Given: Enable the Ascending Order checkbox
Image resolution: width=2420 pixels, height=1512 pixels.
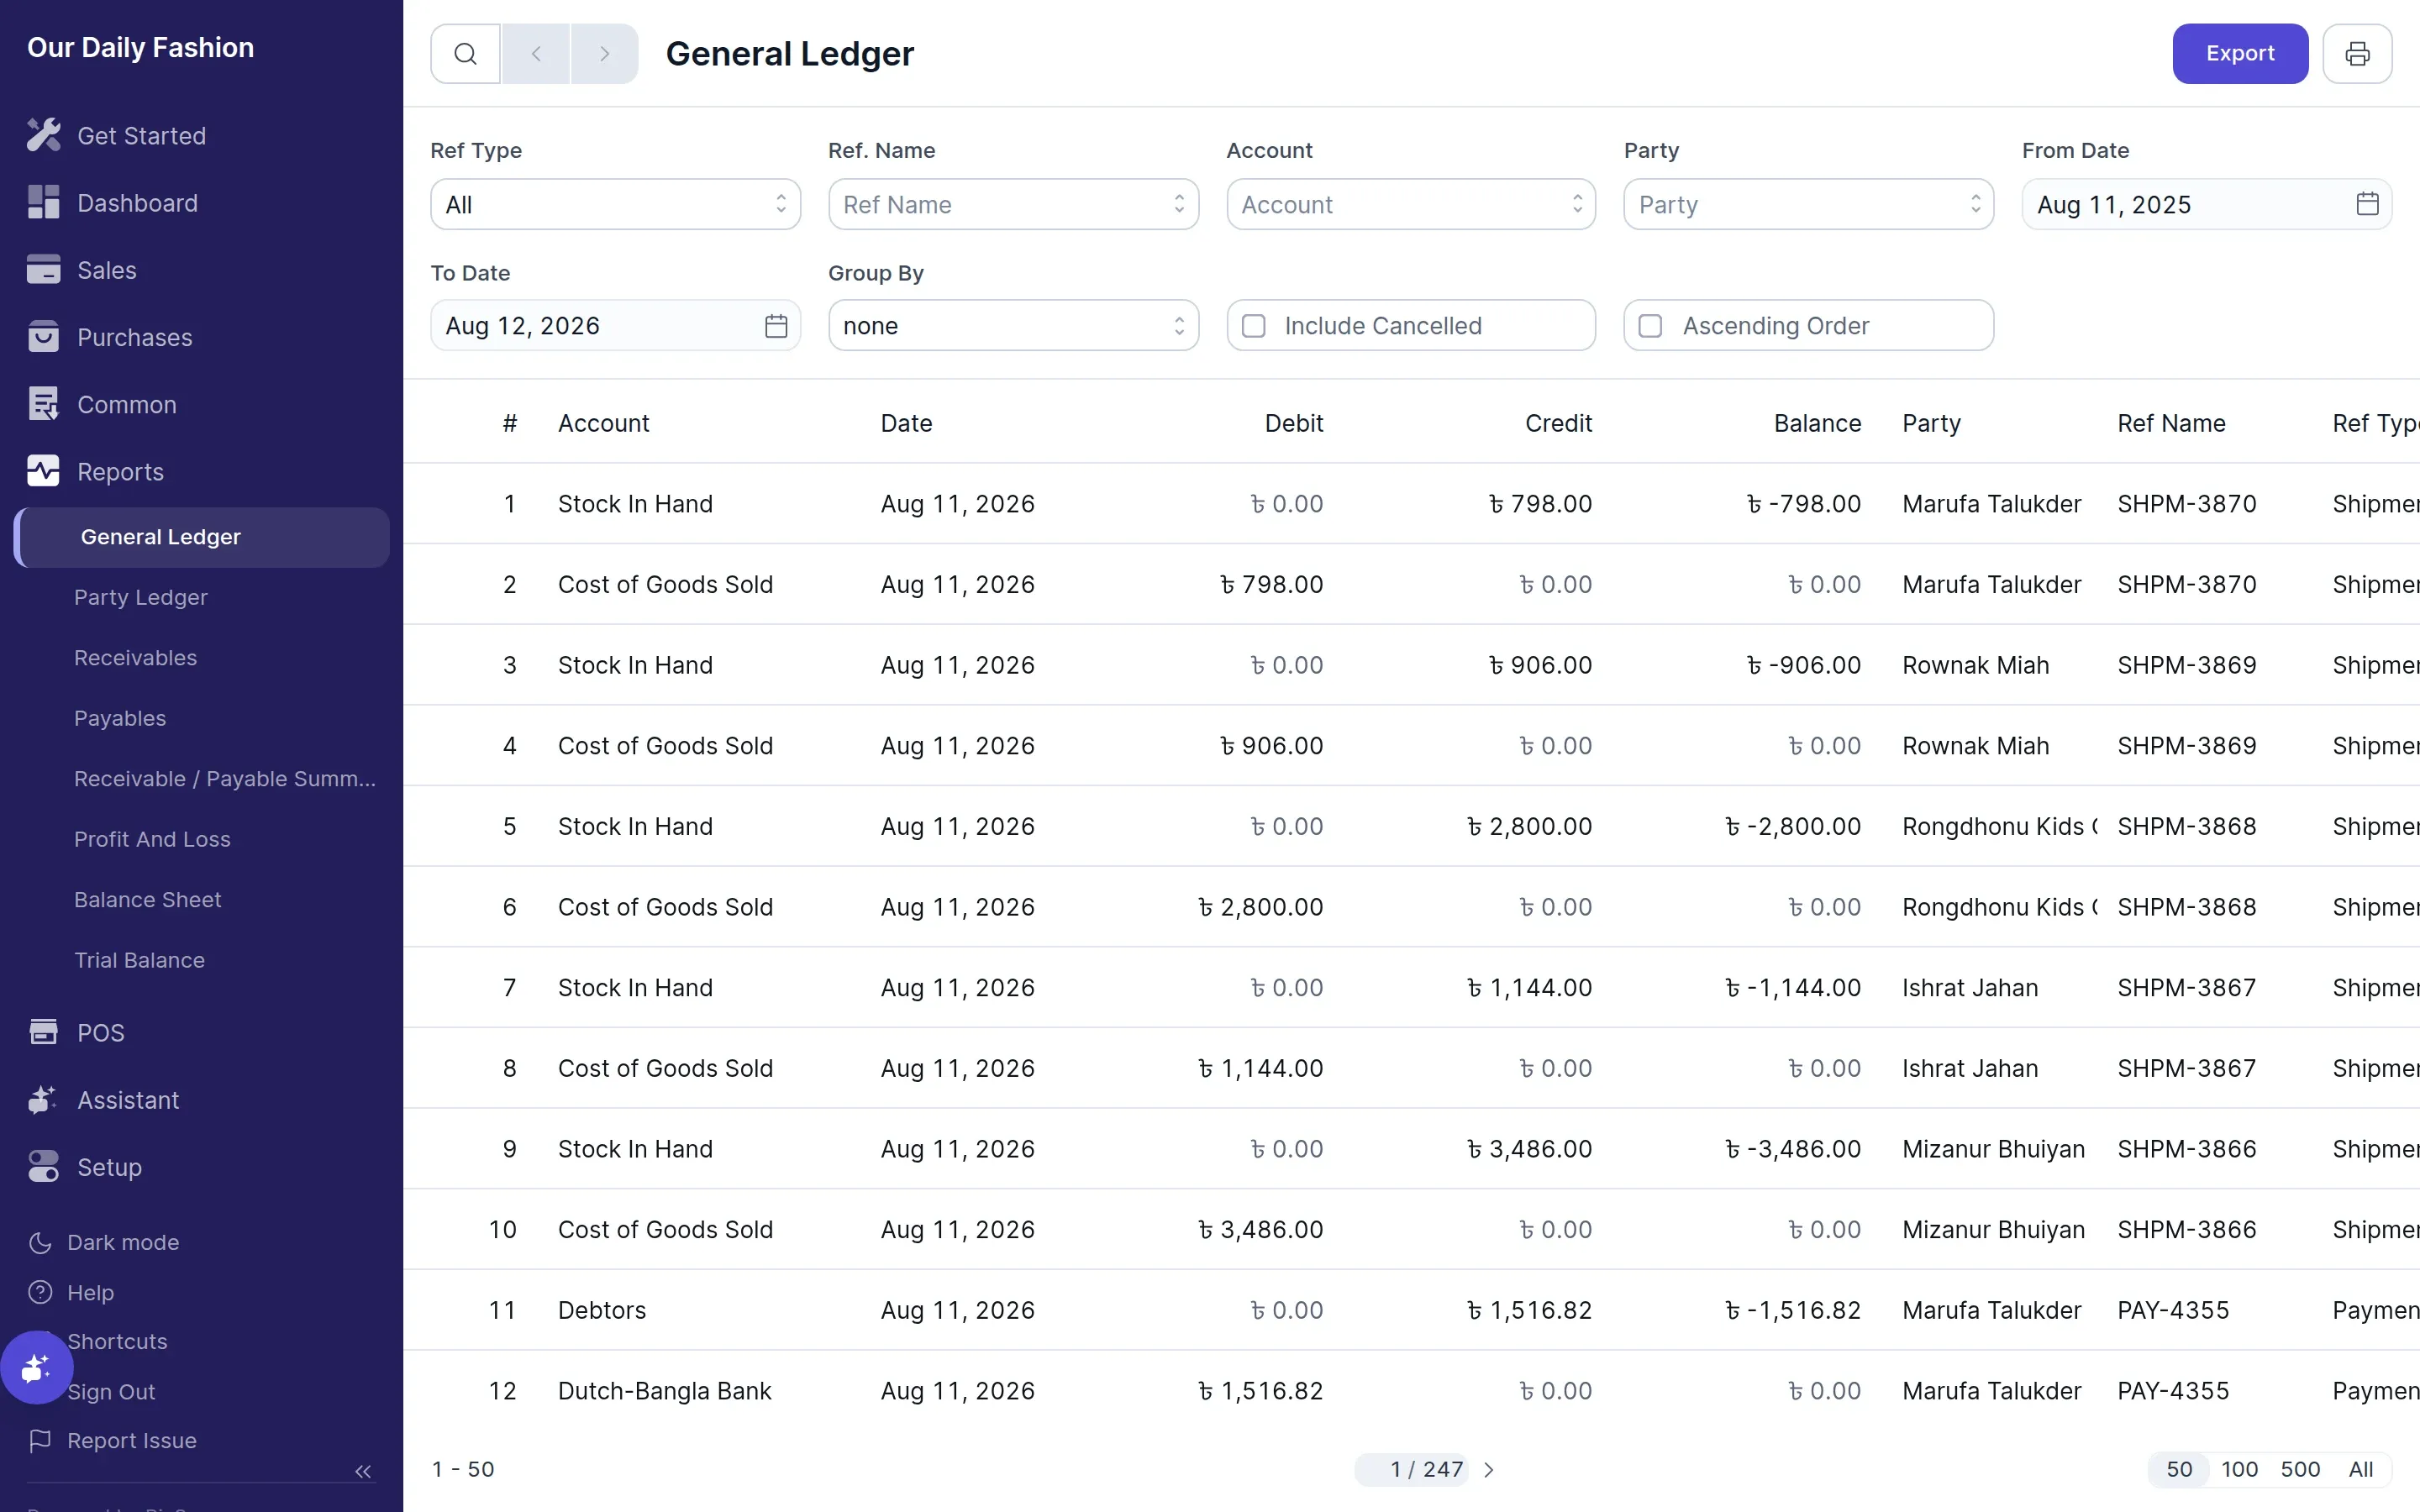Looking at the screenshot, I should 1651,326.
